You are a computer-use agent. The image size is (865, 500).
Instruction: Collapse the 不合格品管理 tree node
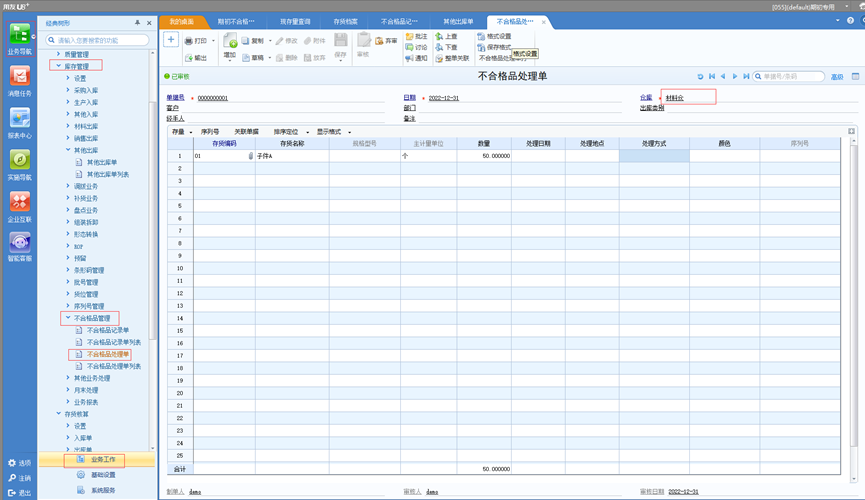point(68,318)
